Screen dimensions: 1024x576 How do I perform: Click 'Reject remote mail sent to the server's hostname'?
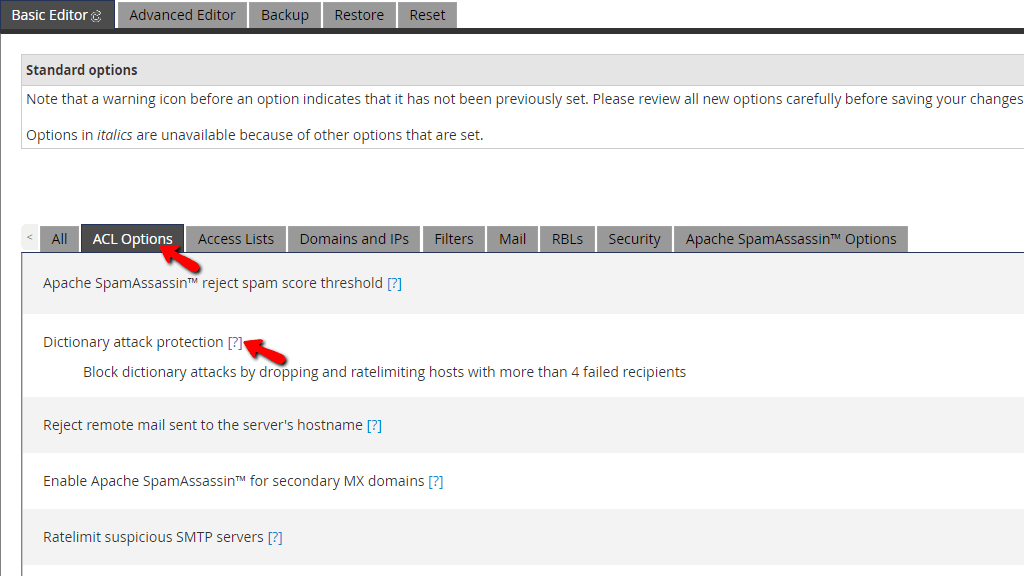click(x=202, y=425)
